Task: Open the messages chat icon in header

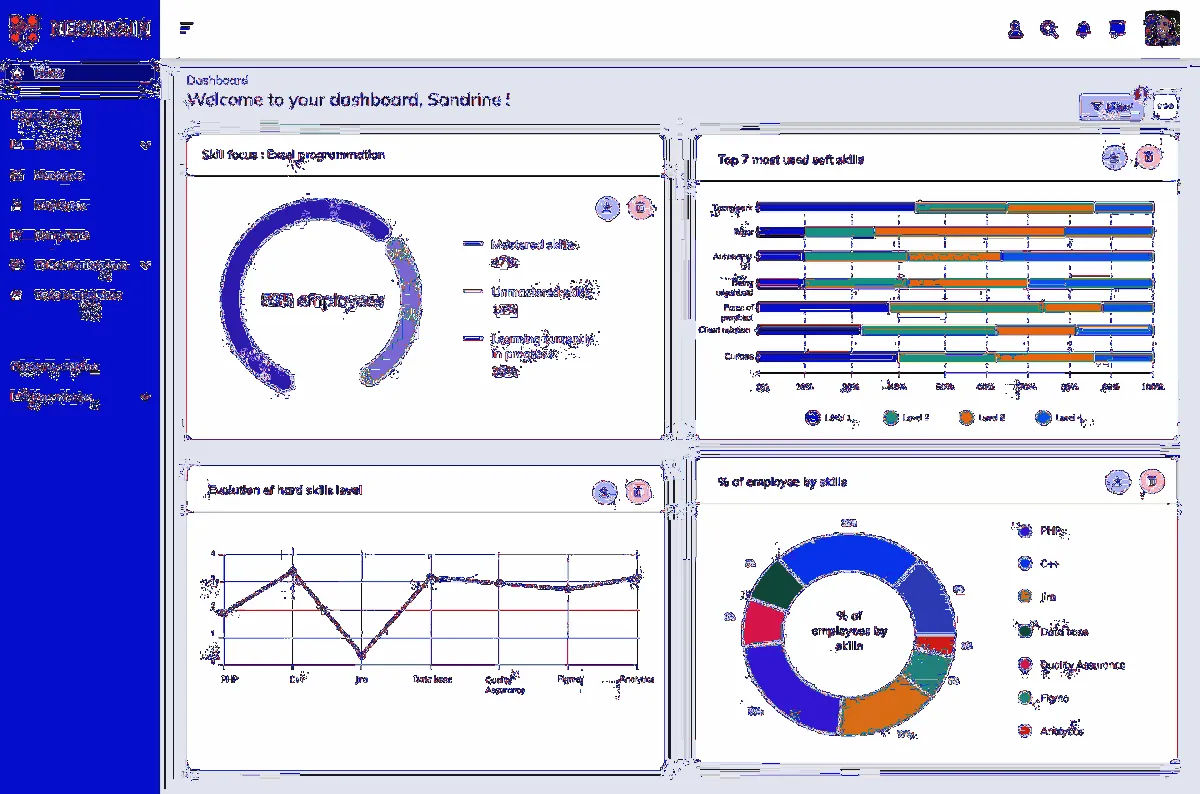Action: [x=1117, y=30]
